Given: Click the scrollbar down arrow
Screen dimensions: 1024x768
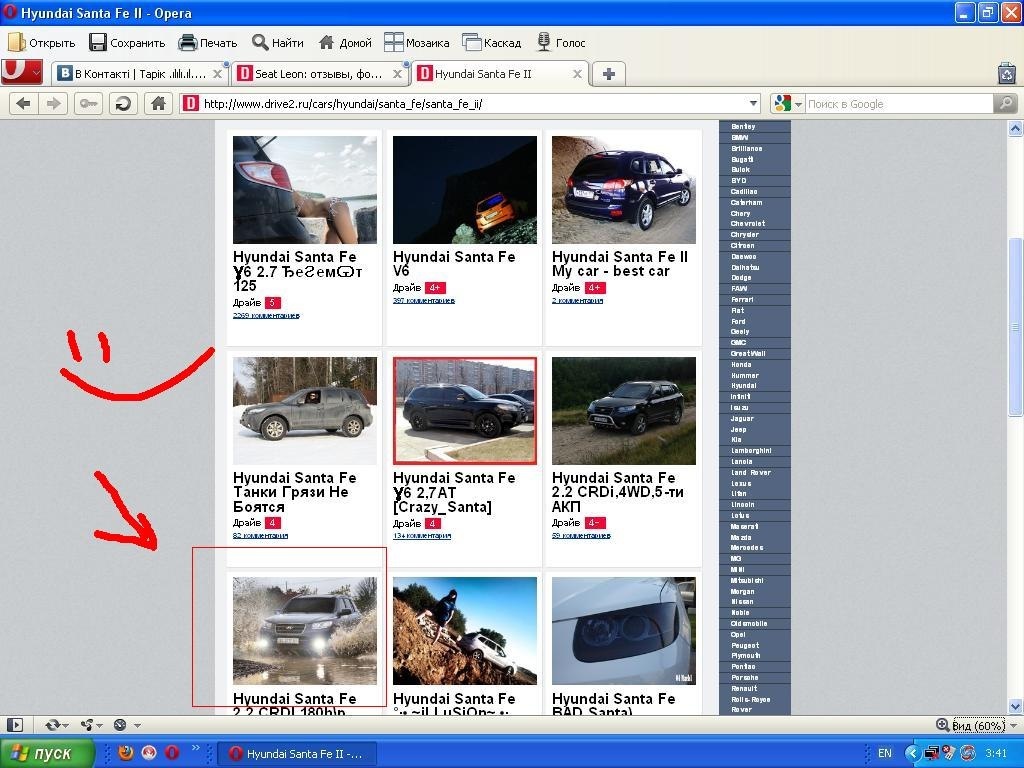Looking at the screenshot, I should tap(1015, 706).
